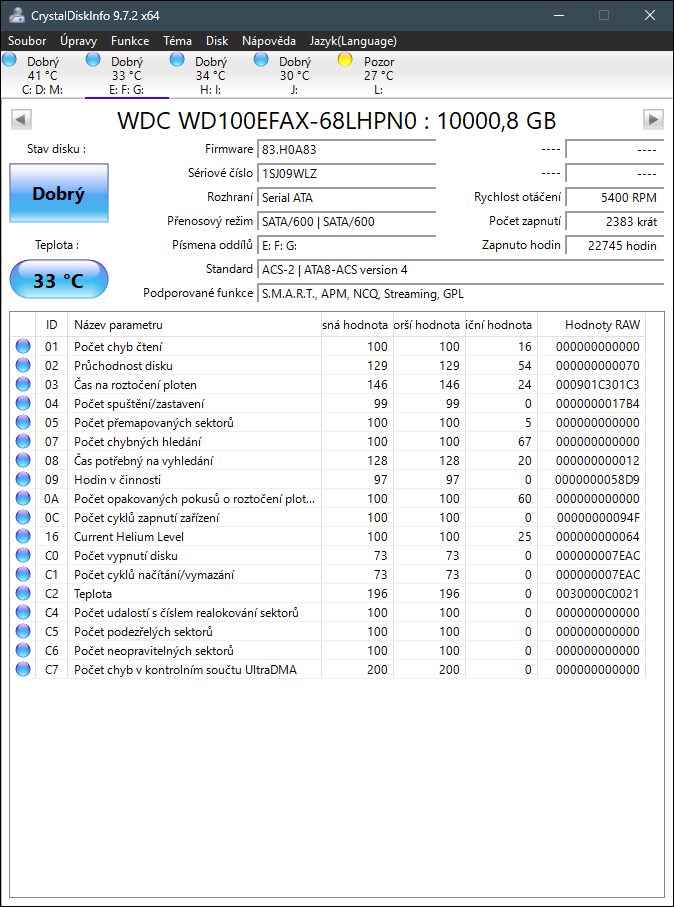Click RAW value 00000000094F

coord(598,518)
